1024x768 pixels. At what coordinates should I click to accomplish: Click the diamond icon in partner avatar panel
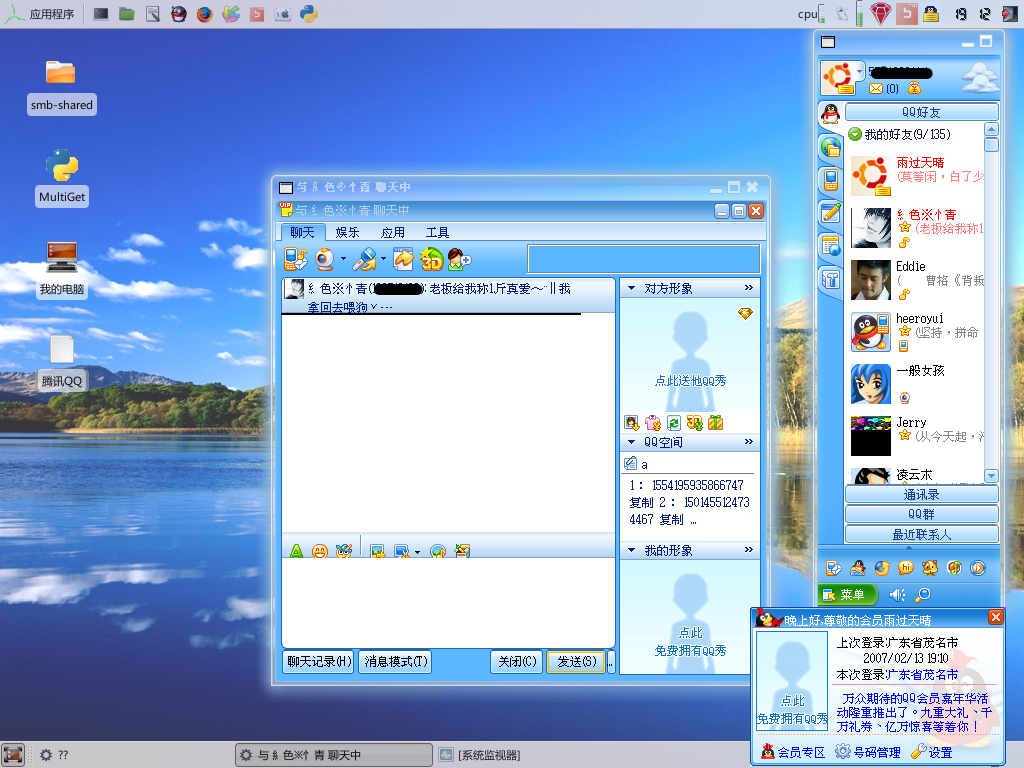click(x=745, y=314)
